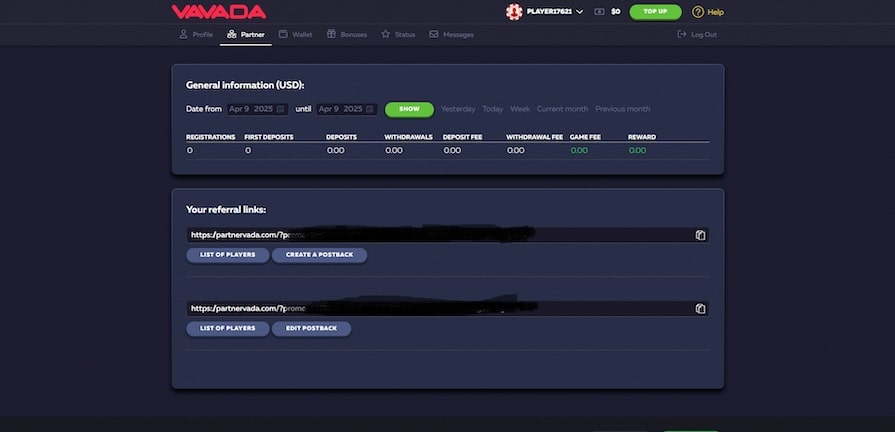
Task: Click the until date input field
Action: [x=347, y=109]
